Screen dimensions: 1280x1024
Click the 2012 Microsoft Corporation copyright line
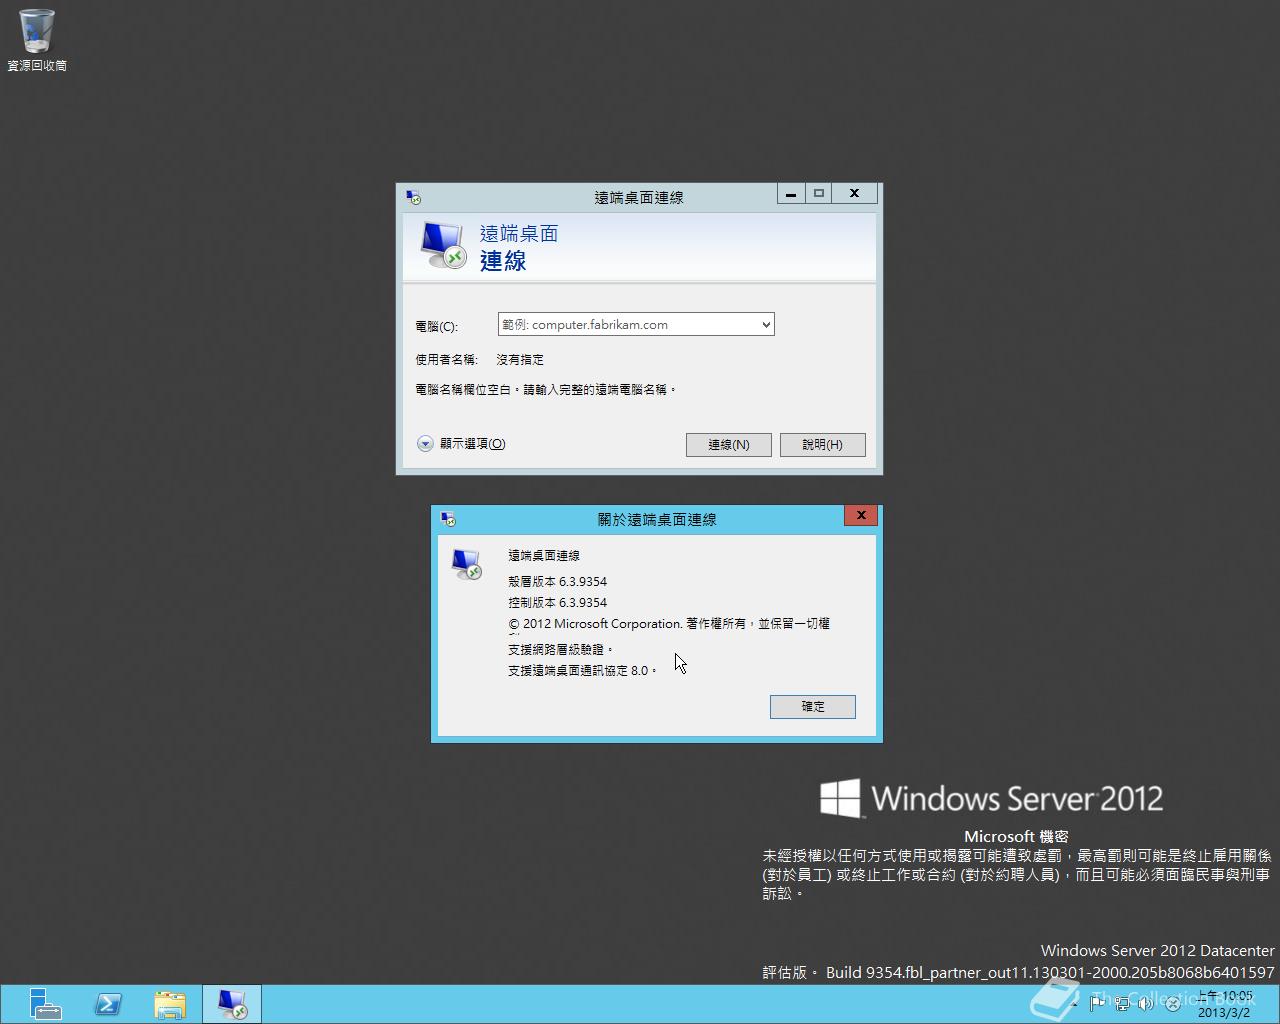(x=669, y=624)
